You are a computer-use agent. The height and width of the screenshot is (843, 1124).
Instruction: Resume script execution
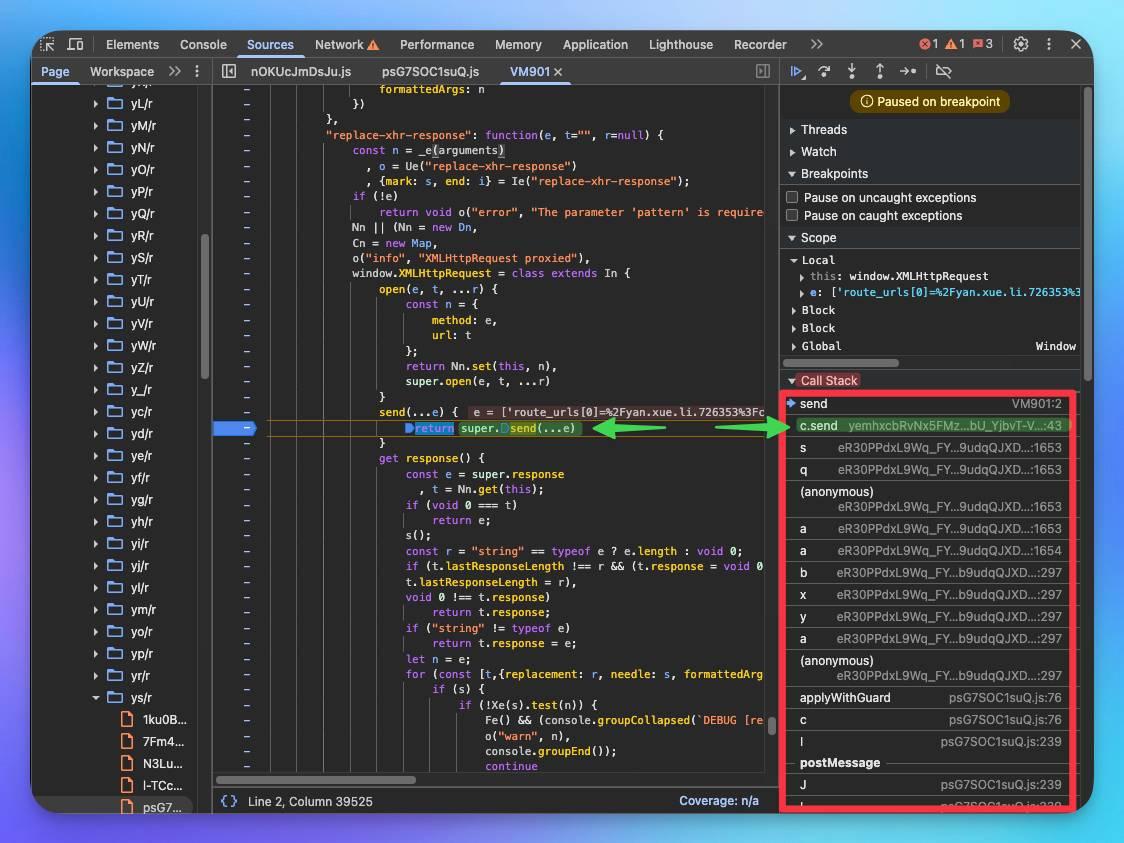796,71
